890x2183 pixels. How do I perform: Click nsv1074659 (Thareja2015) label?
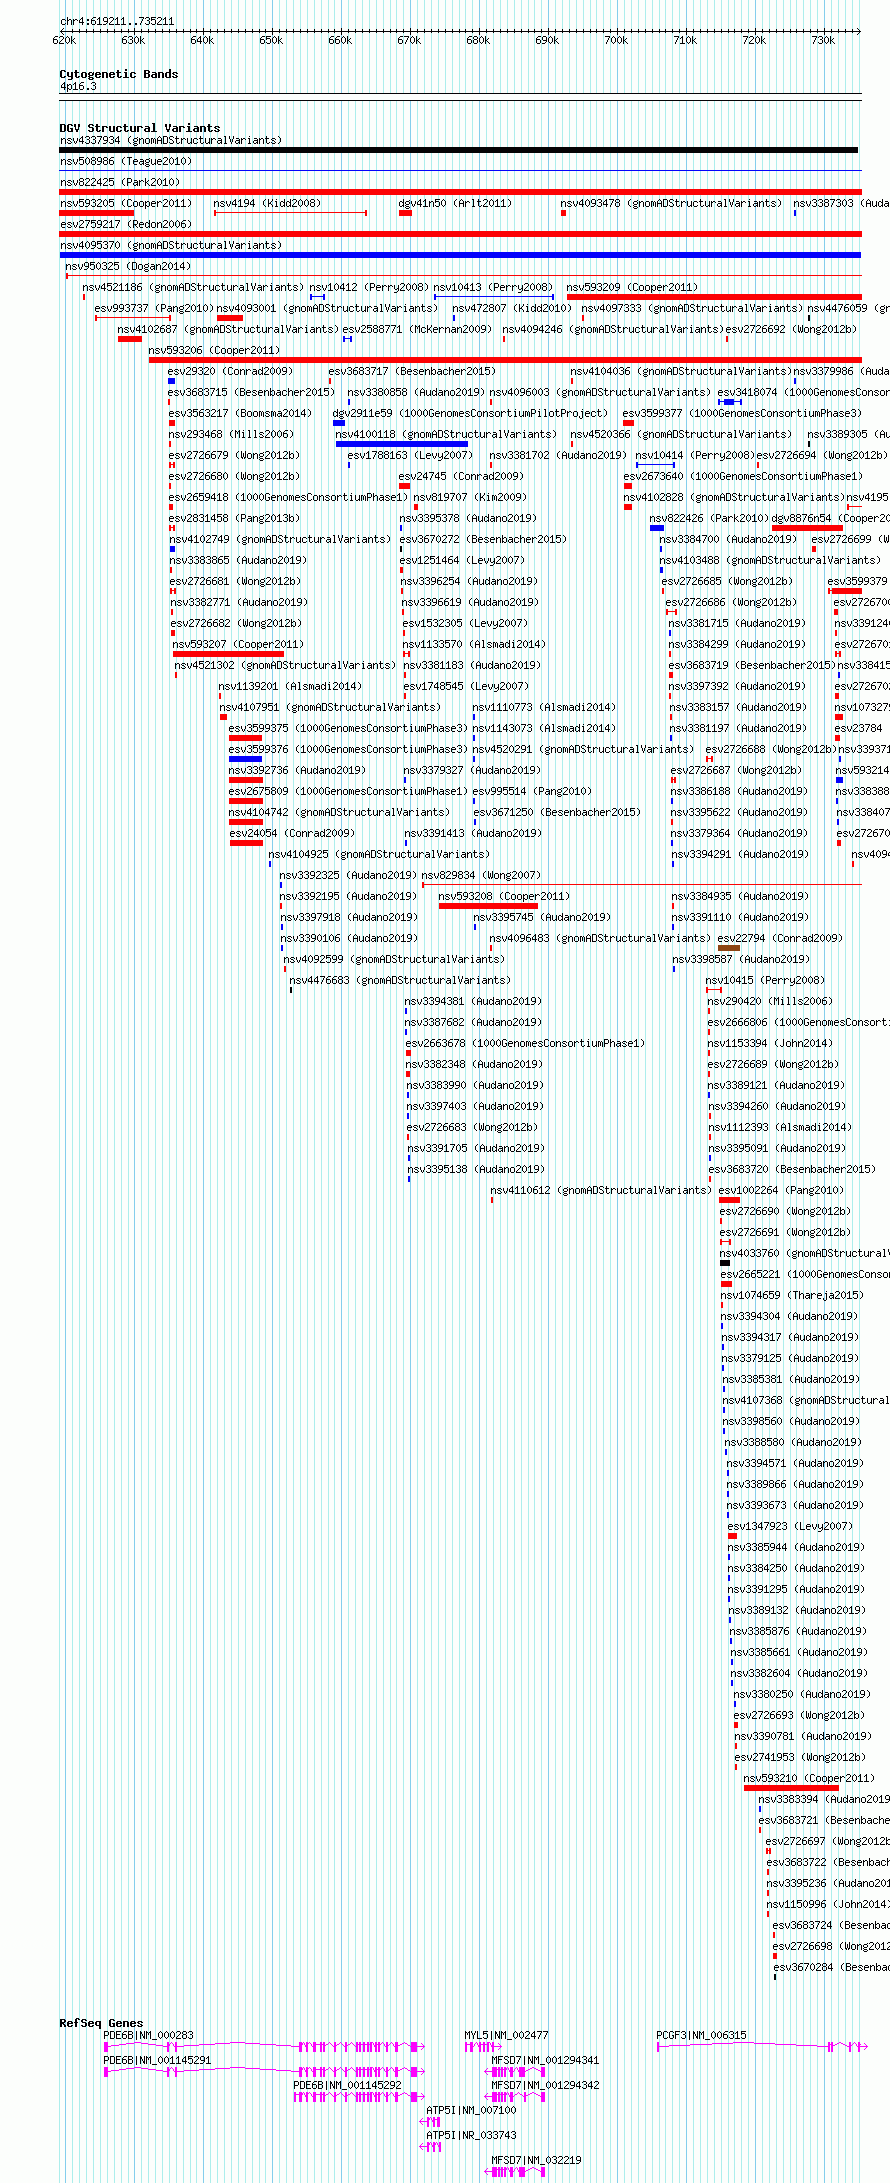pos(792,1295)
